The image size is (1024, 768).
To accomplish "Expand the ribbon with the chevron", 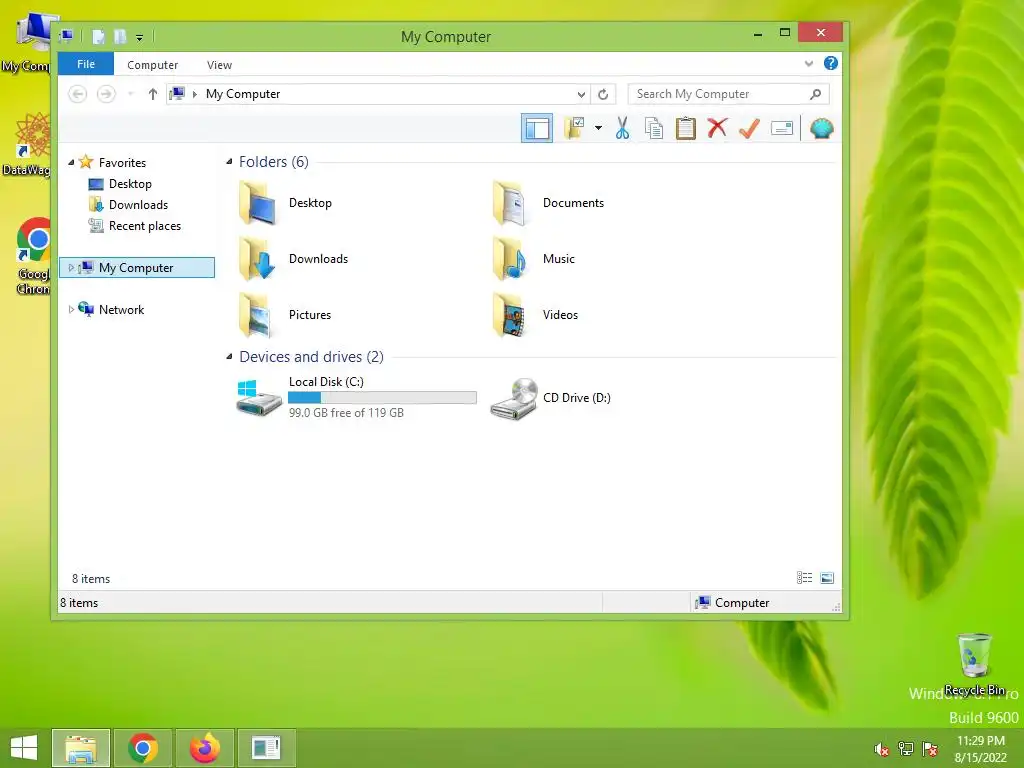I will [x=809, y=63].
